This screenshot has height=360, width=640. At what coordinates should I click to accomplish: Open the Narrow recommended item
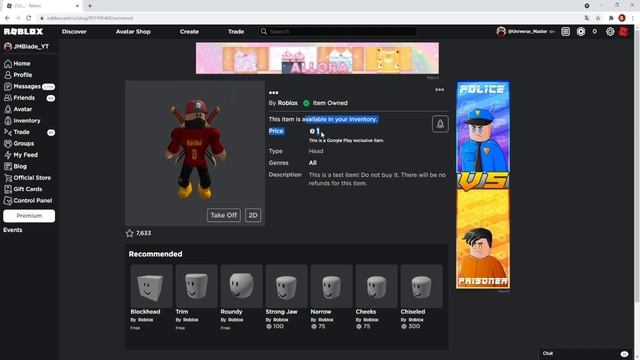pyautogui.click(x=331, y=298)
